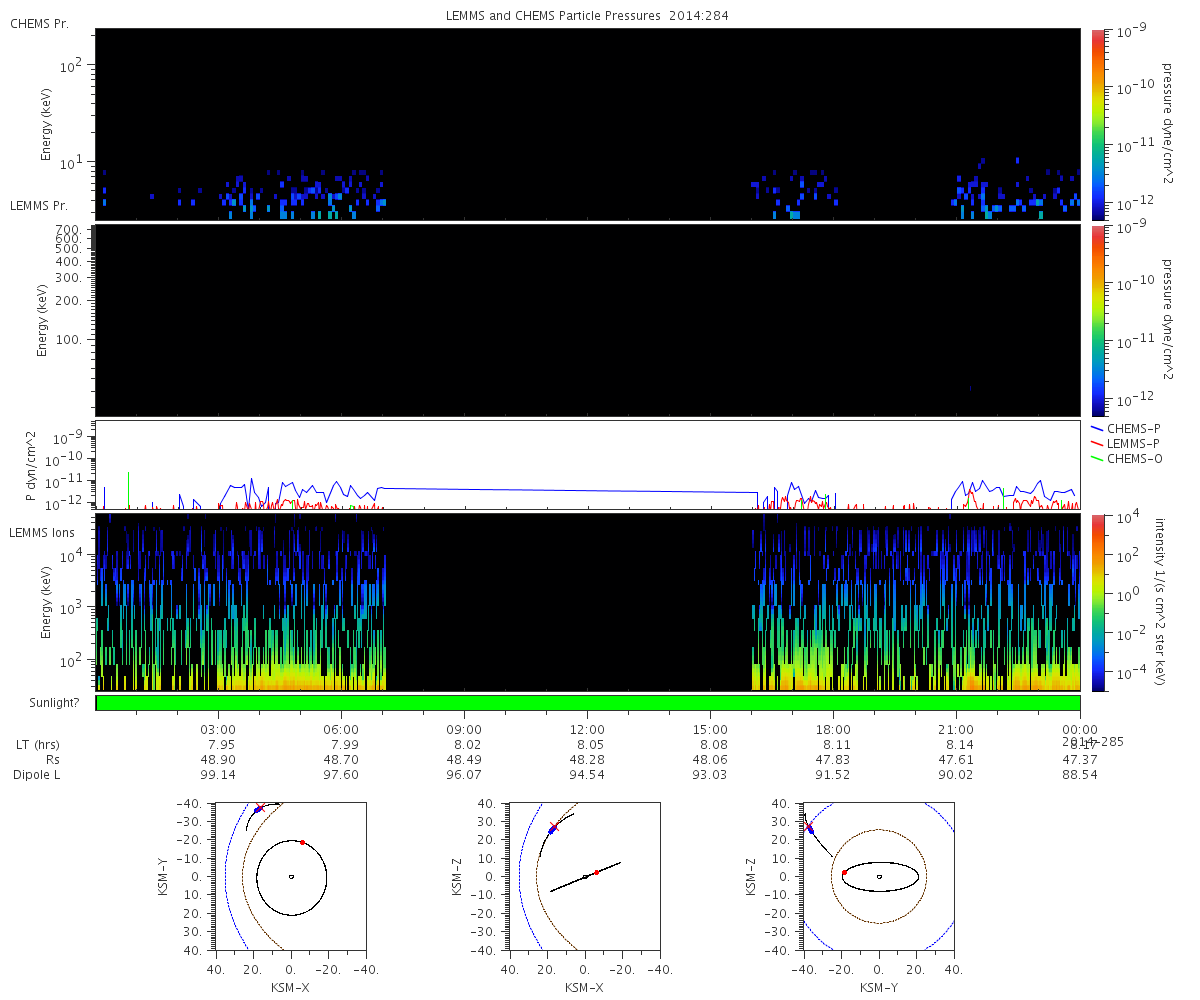Click the Rs value 48.90
The height and width of the screenshot is (1000, 1200).
click(218, 760)
